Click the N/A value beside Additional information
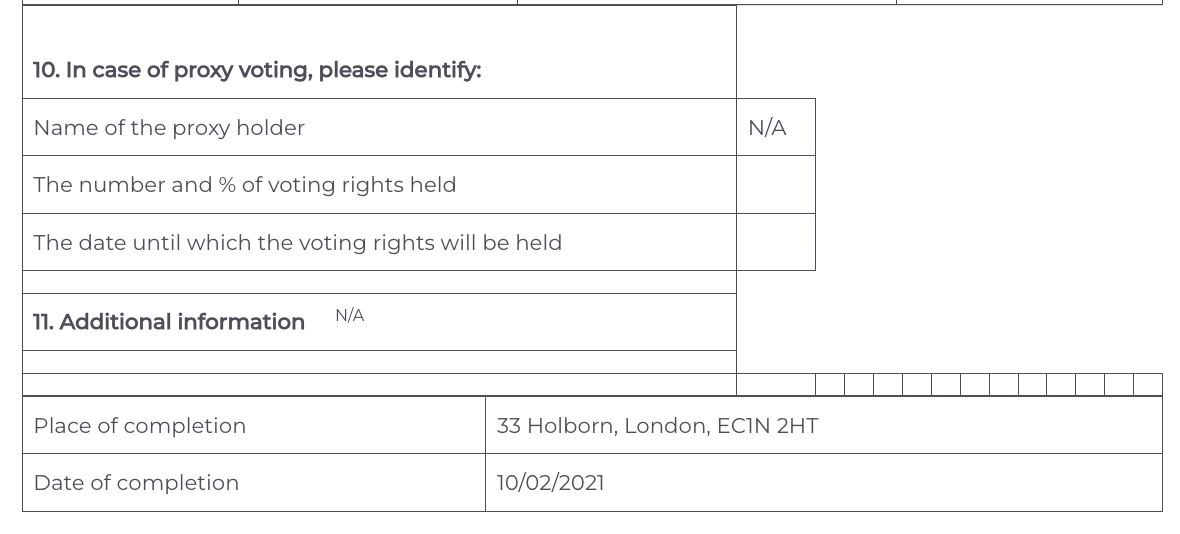The image size is (1180, 534). pyautogui.click(x=349, y=316)
